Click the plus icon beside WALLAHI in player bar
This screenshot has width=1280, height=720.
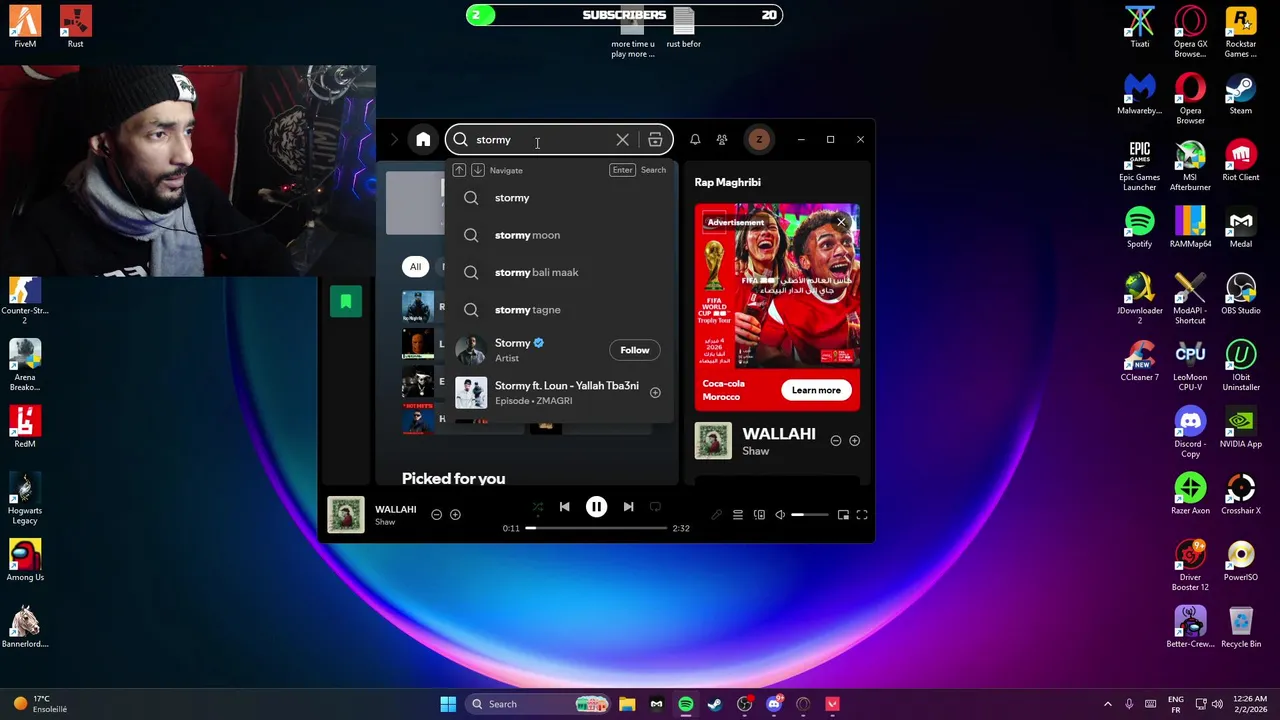coord(455,514)
